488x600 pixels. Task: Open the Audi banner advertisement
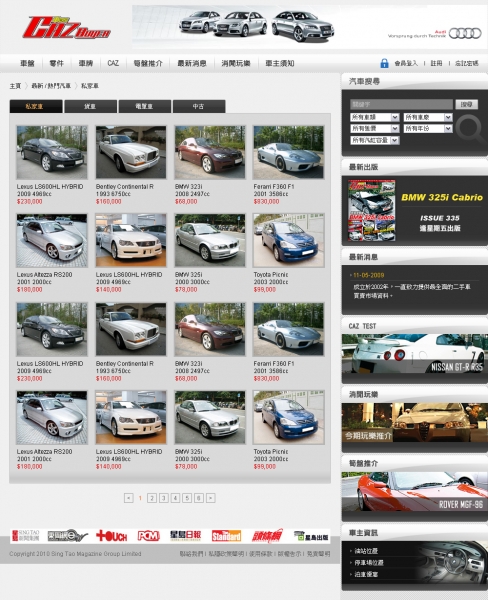tap(310, 27)
